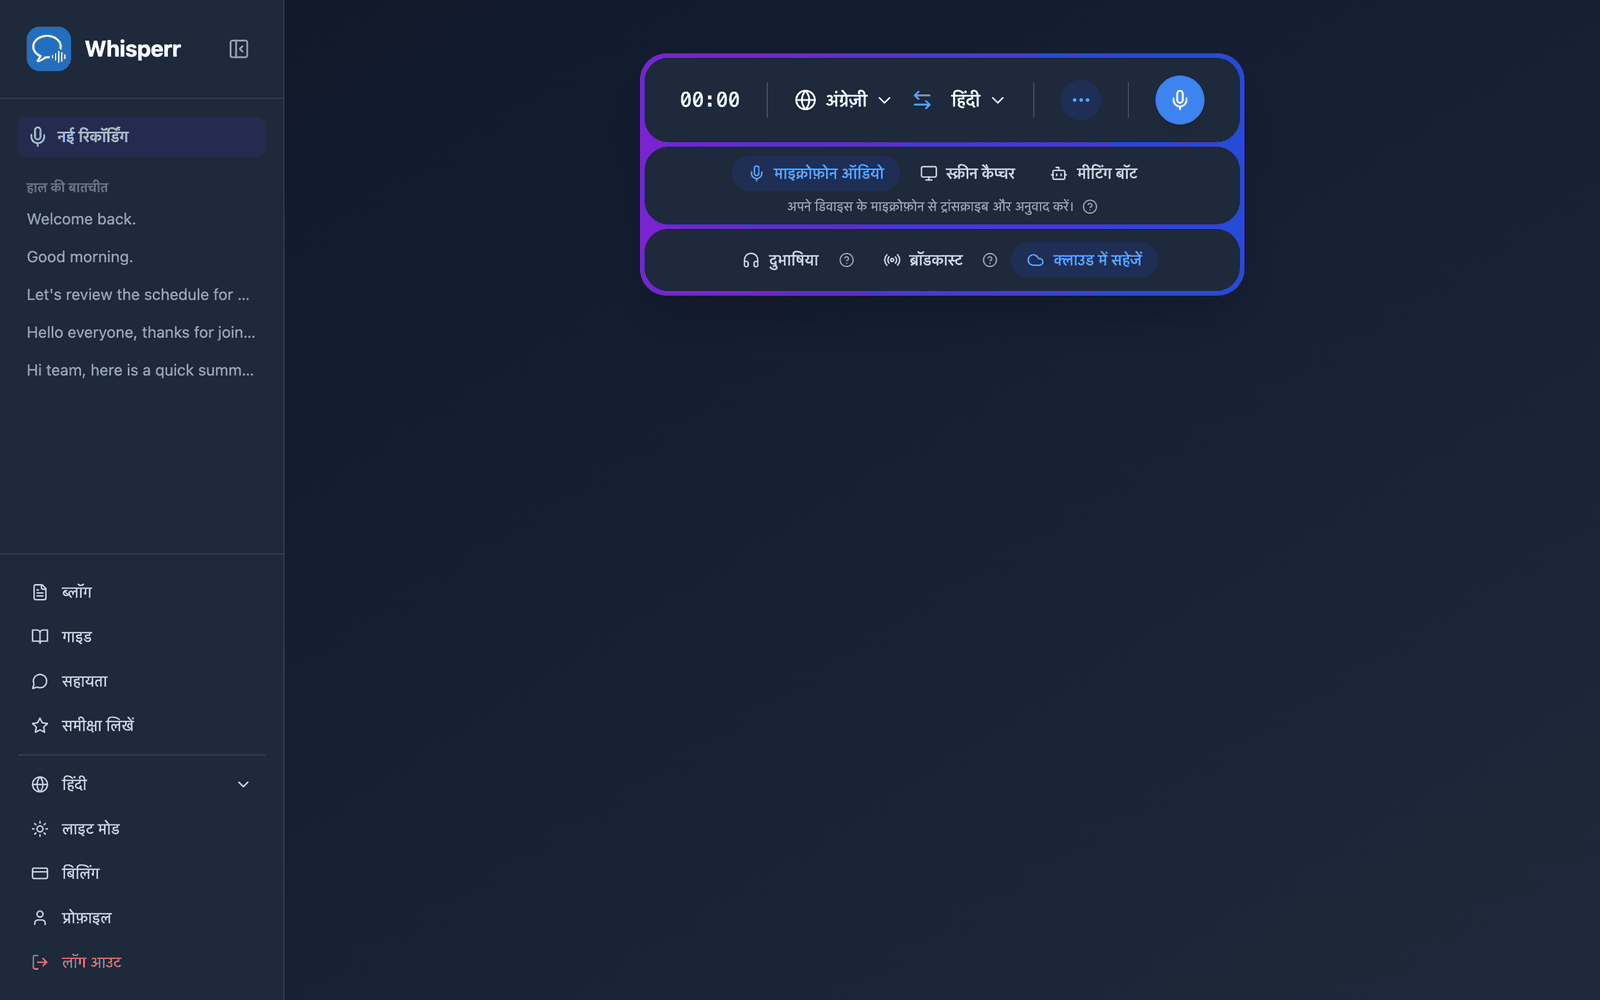Open the गाइड link
This screenshot has width=1600, height=1000.
141,636
